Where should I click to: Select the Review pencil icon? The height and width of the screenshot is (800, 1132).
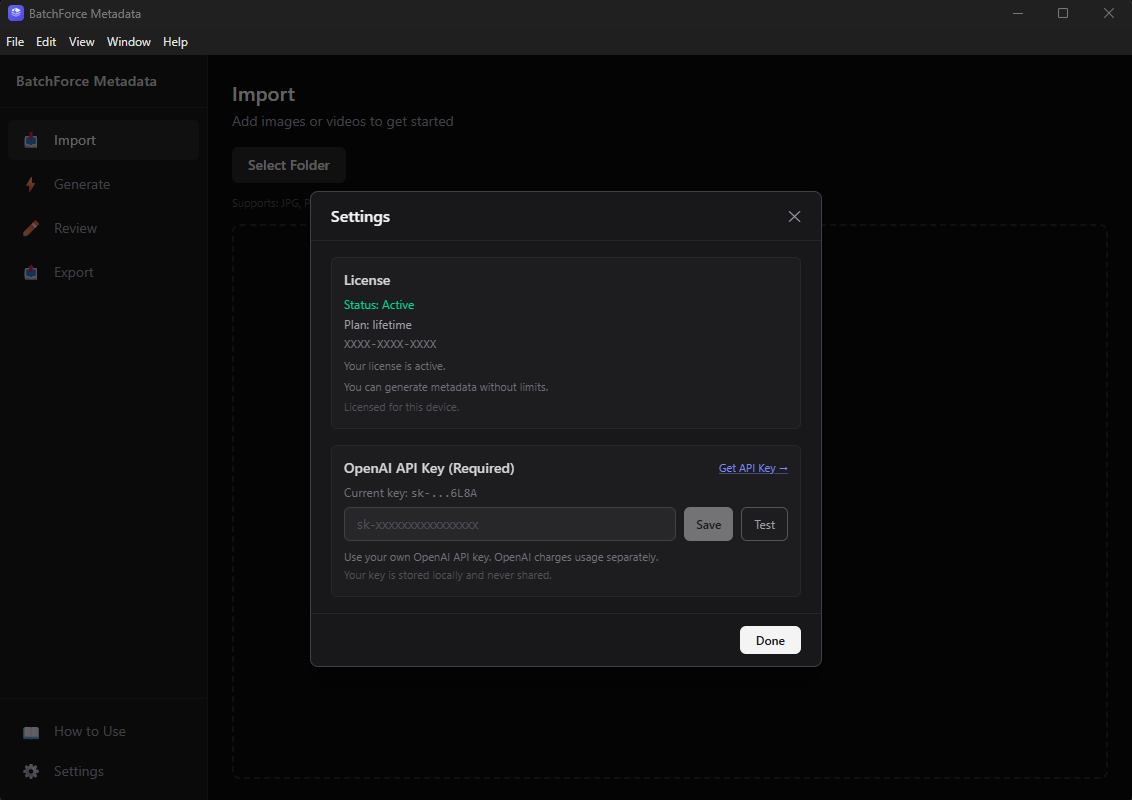coord(30,228)
